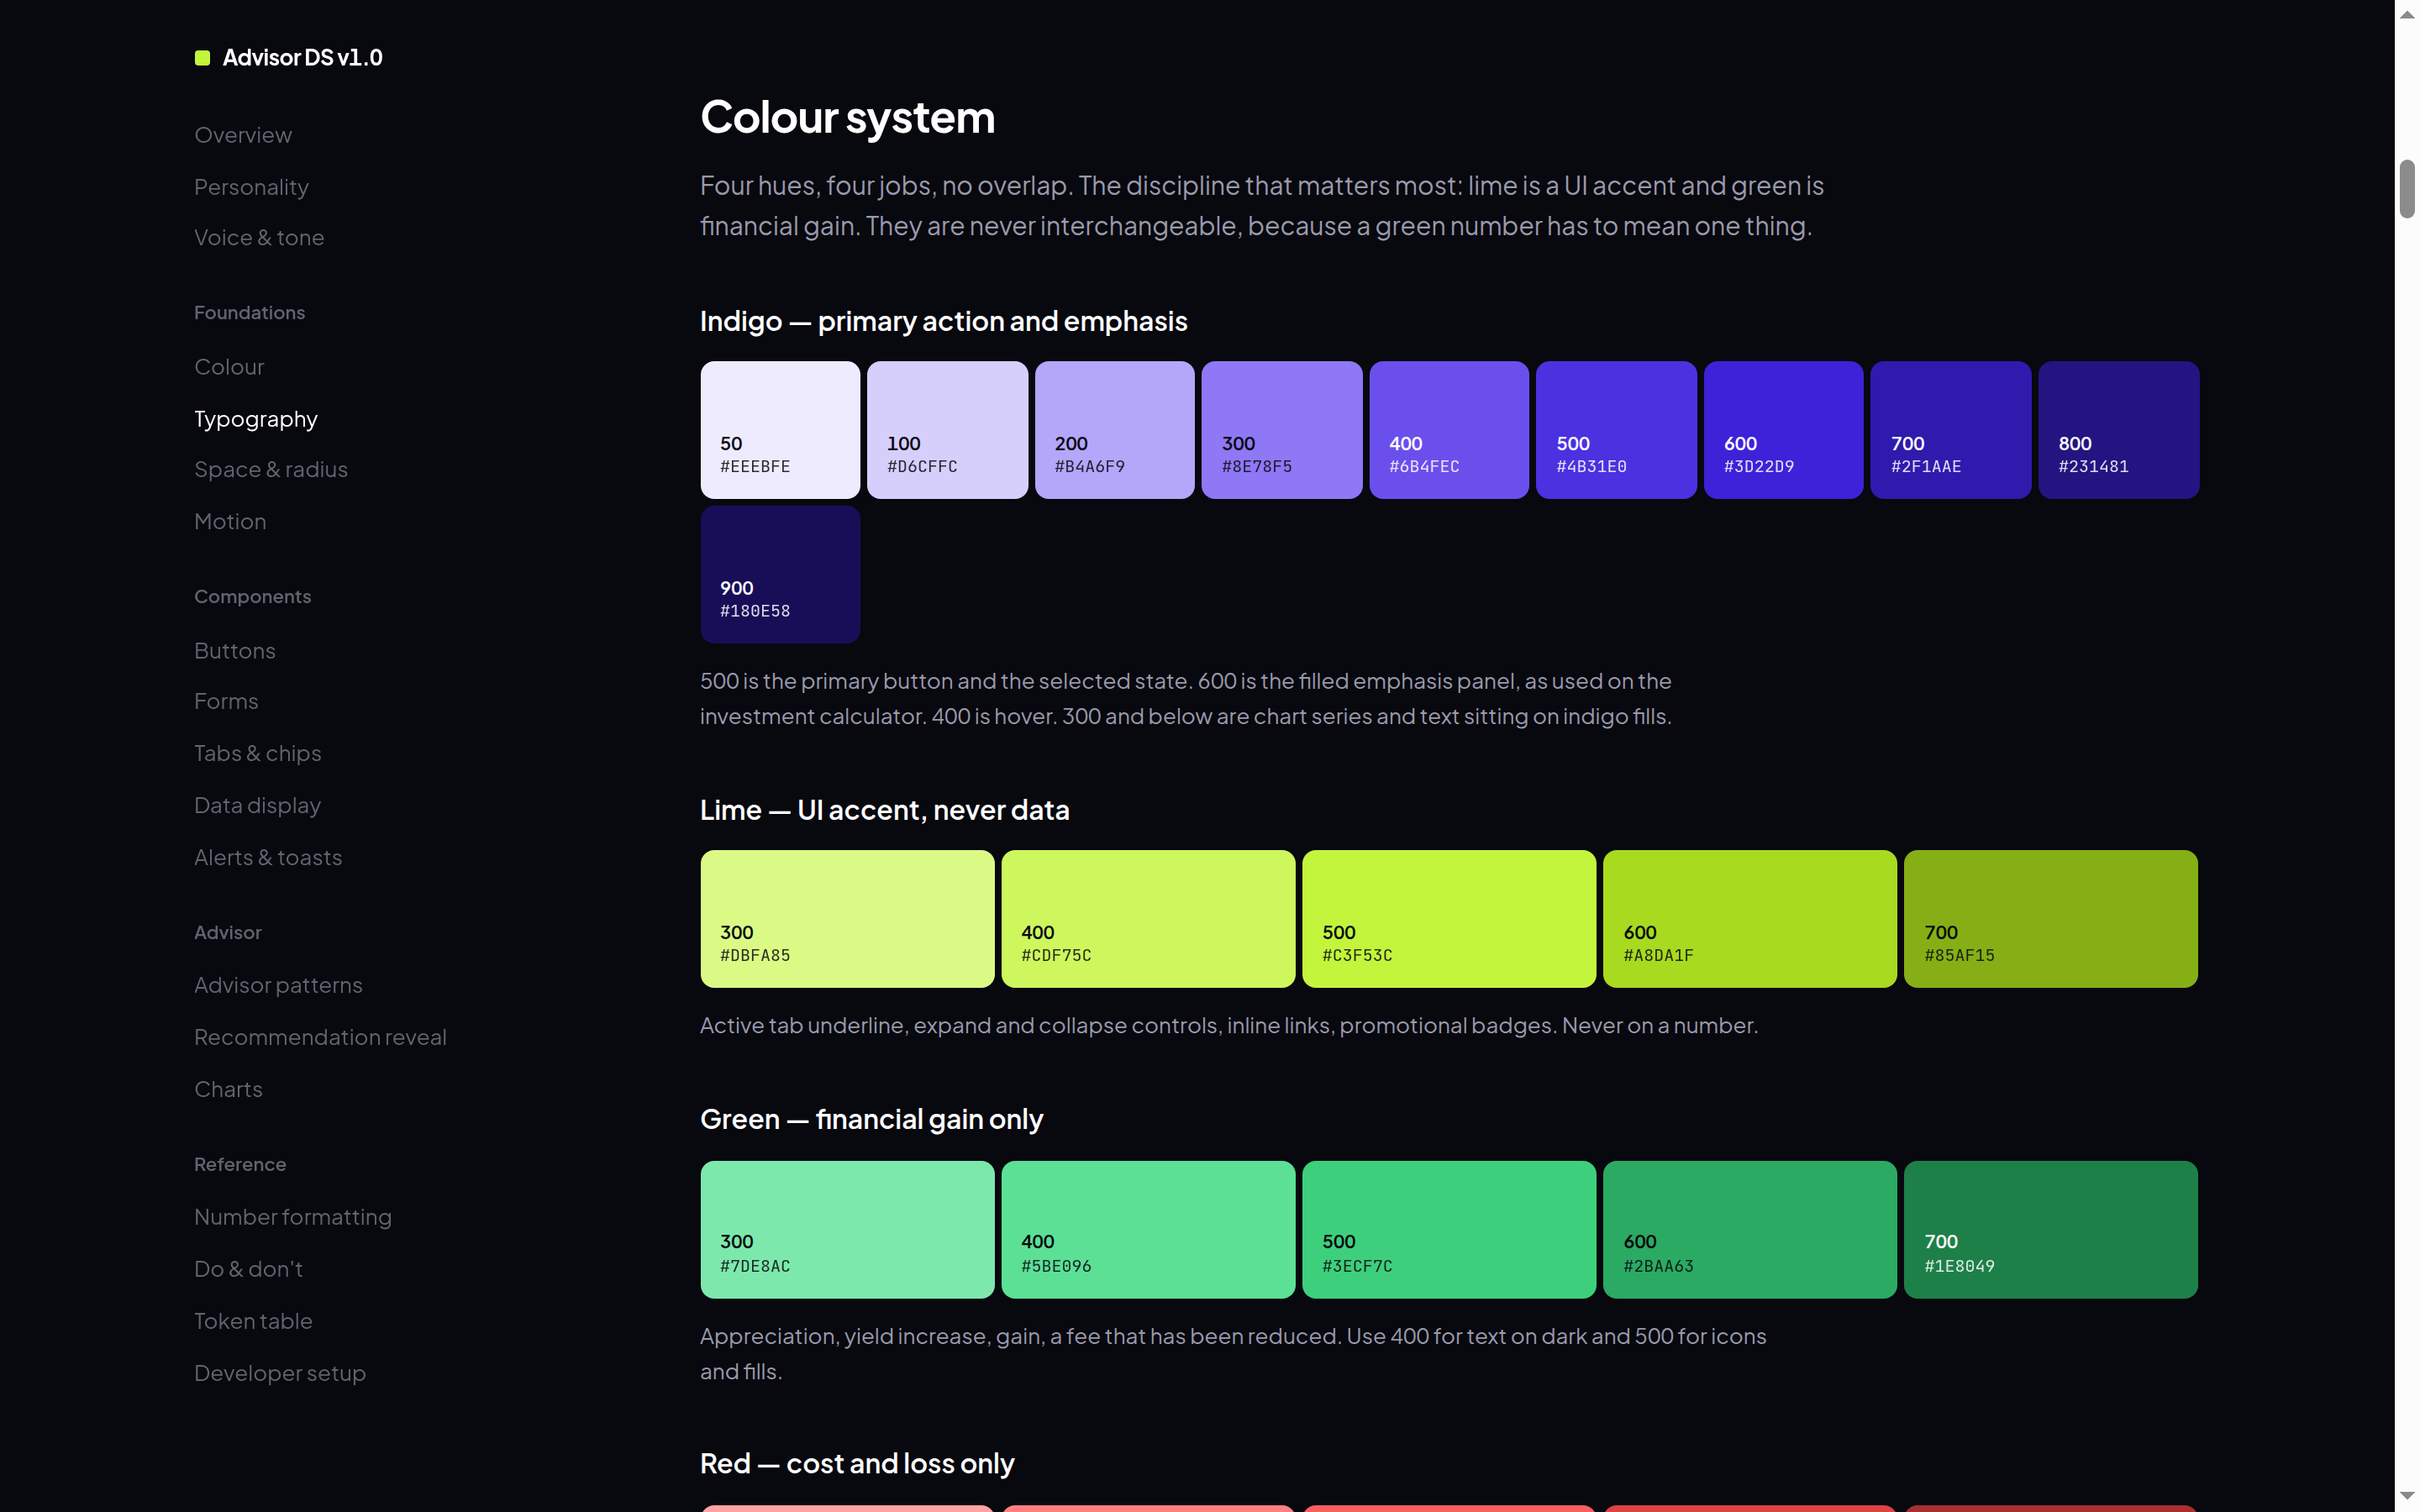Open Data display page
This screenshot has width=2420, height=1512.
[257, 805]
